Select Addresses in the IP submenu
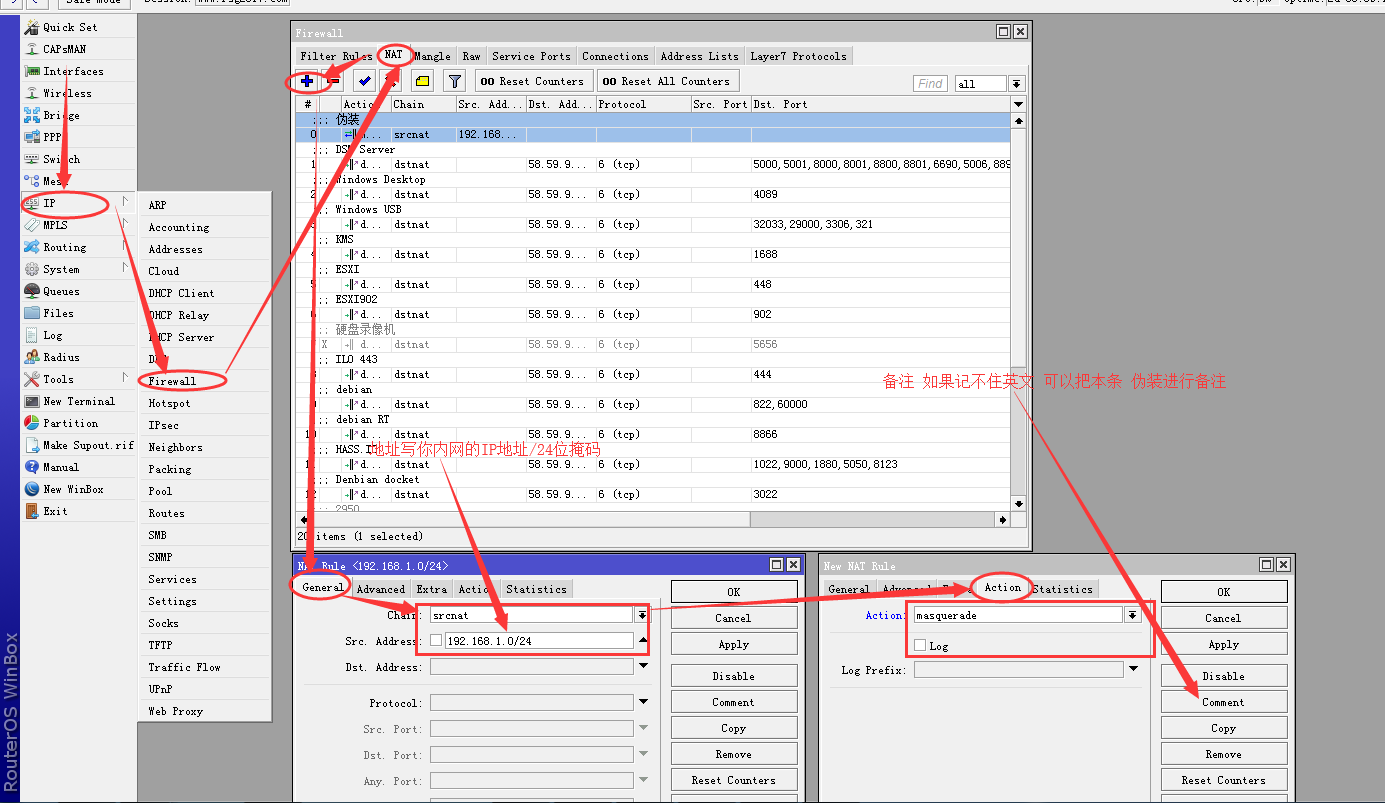This screenshot has width=1385, height=803. click(175, 249)
